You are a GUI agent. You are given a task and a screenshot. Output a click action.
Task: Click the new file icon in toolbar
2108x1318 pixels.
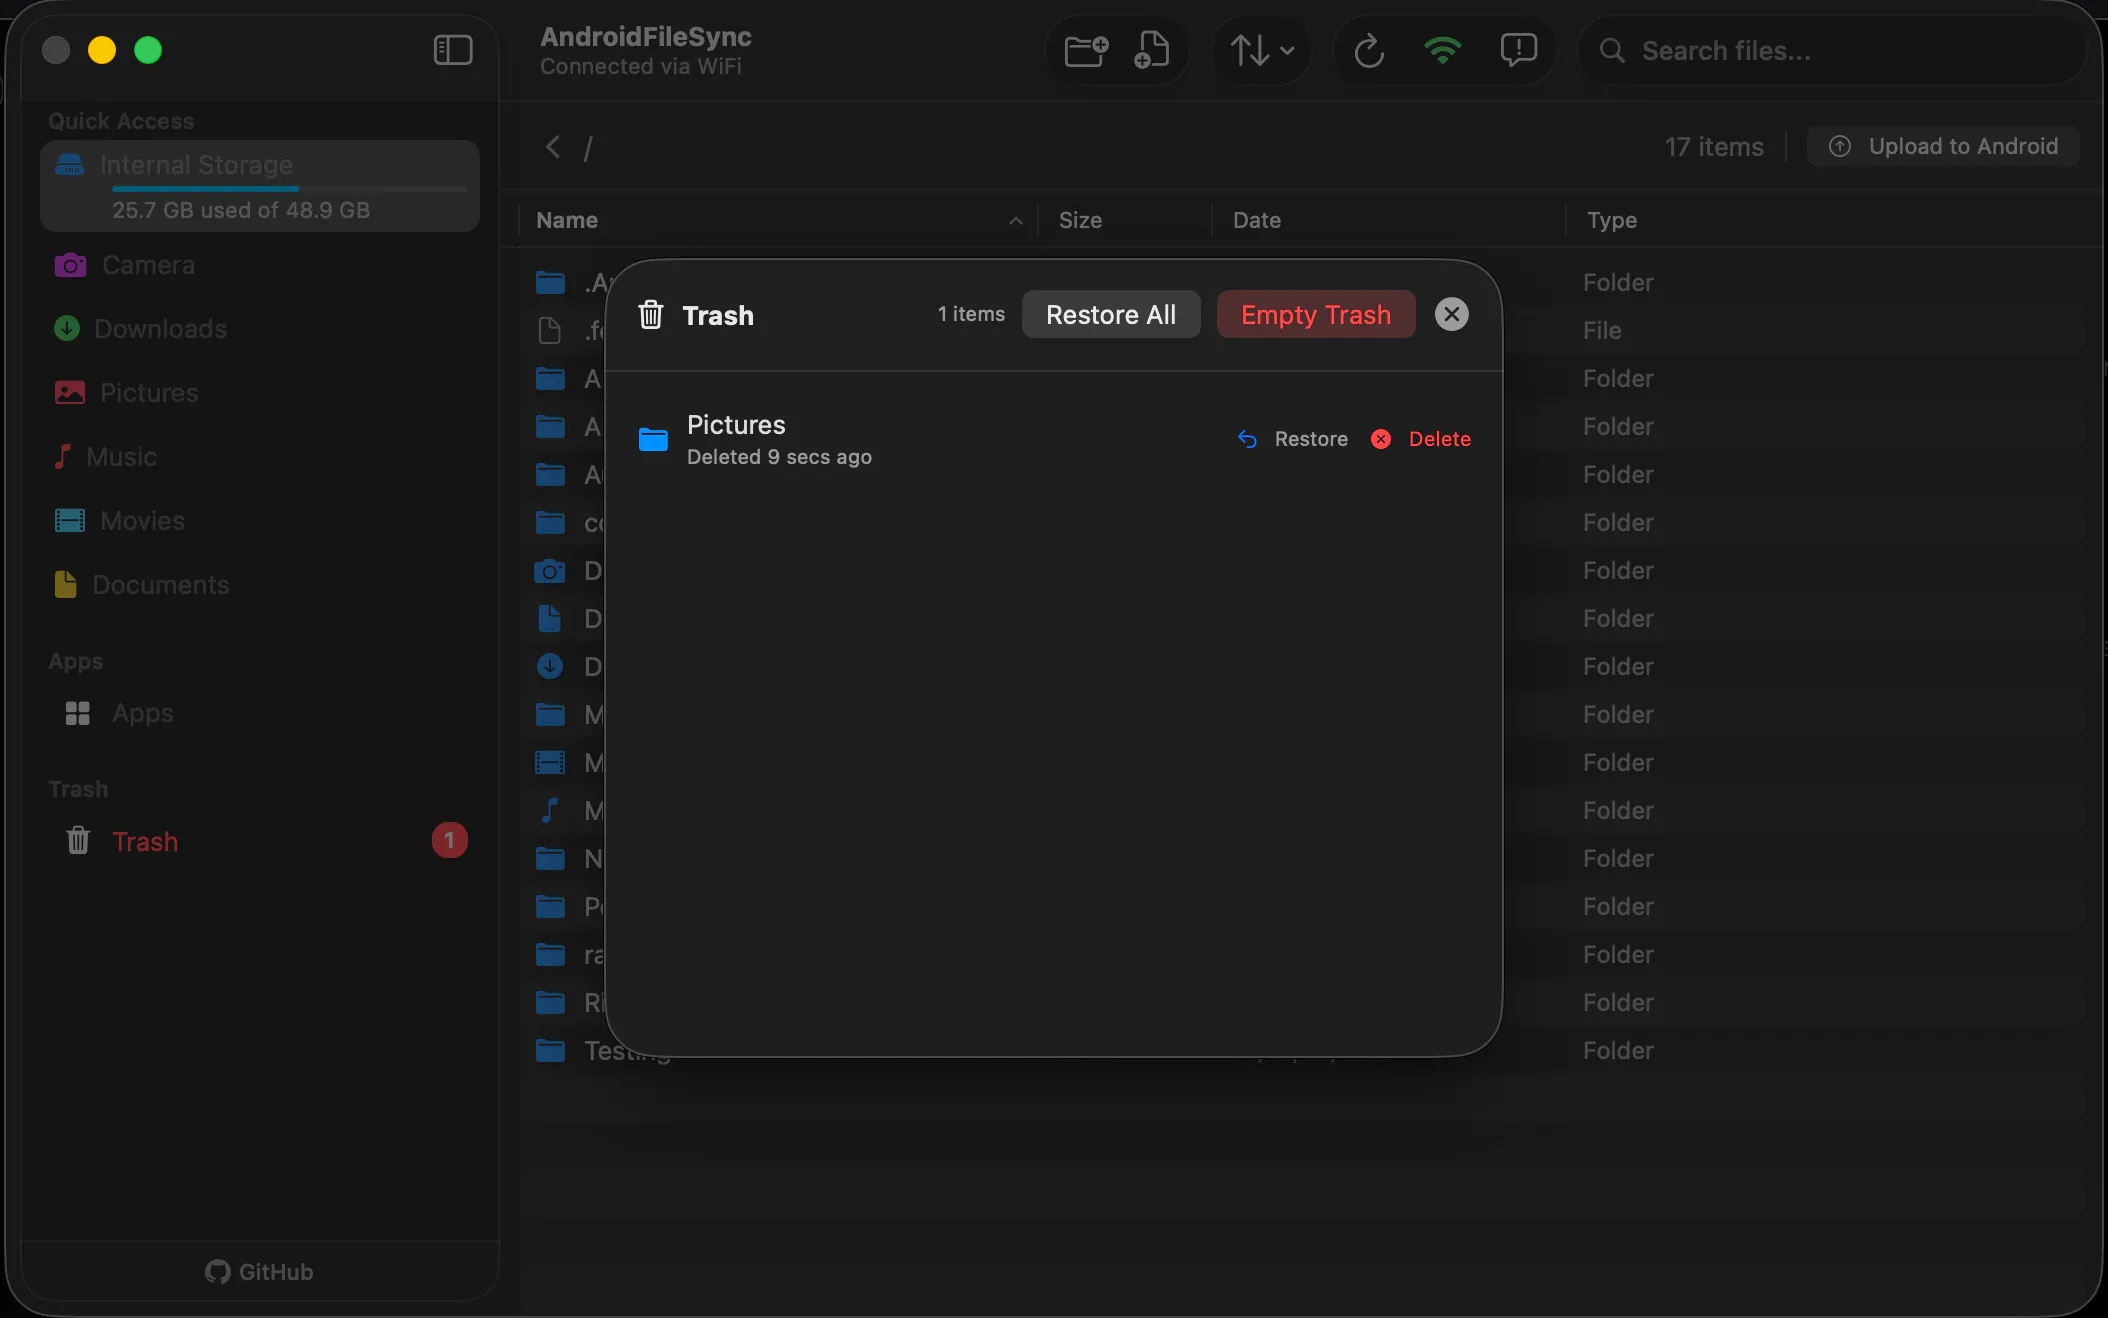click(x=1151, y=50)
